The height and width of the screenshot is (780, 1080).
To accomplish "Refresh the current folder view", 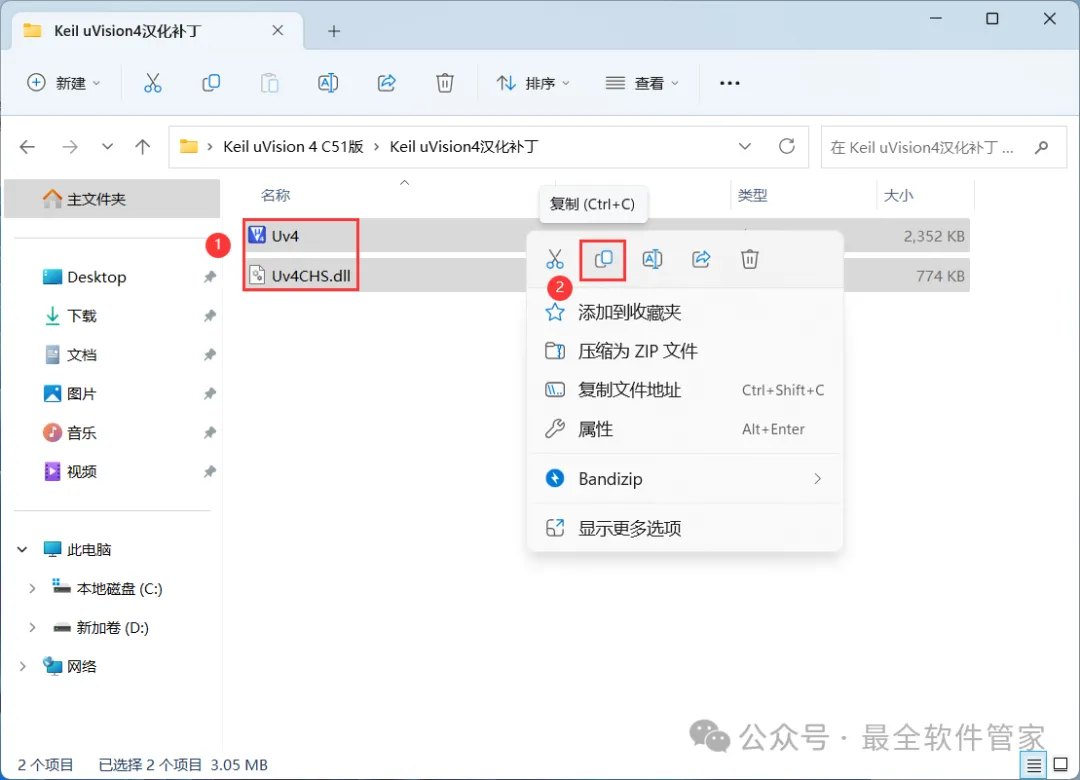I will click(787, 146).
